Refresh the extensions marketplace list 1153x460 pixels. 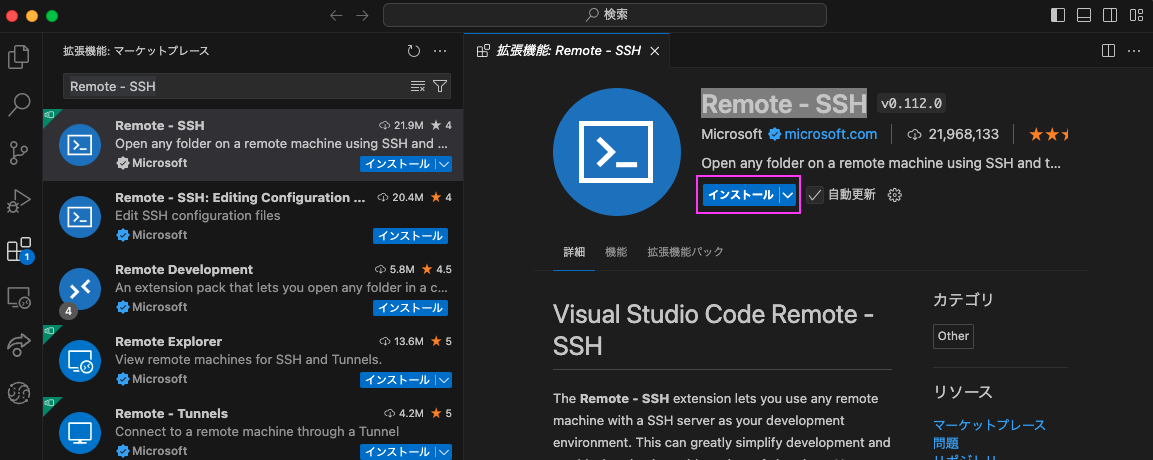(x=414, y=51)
